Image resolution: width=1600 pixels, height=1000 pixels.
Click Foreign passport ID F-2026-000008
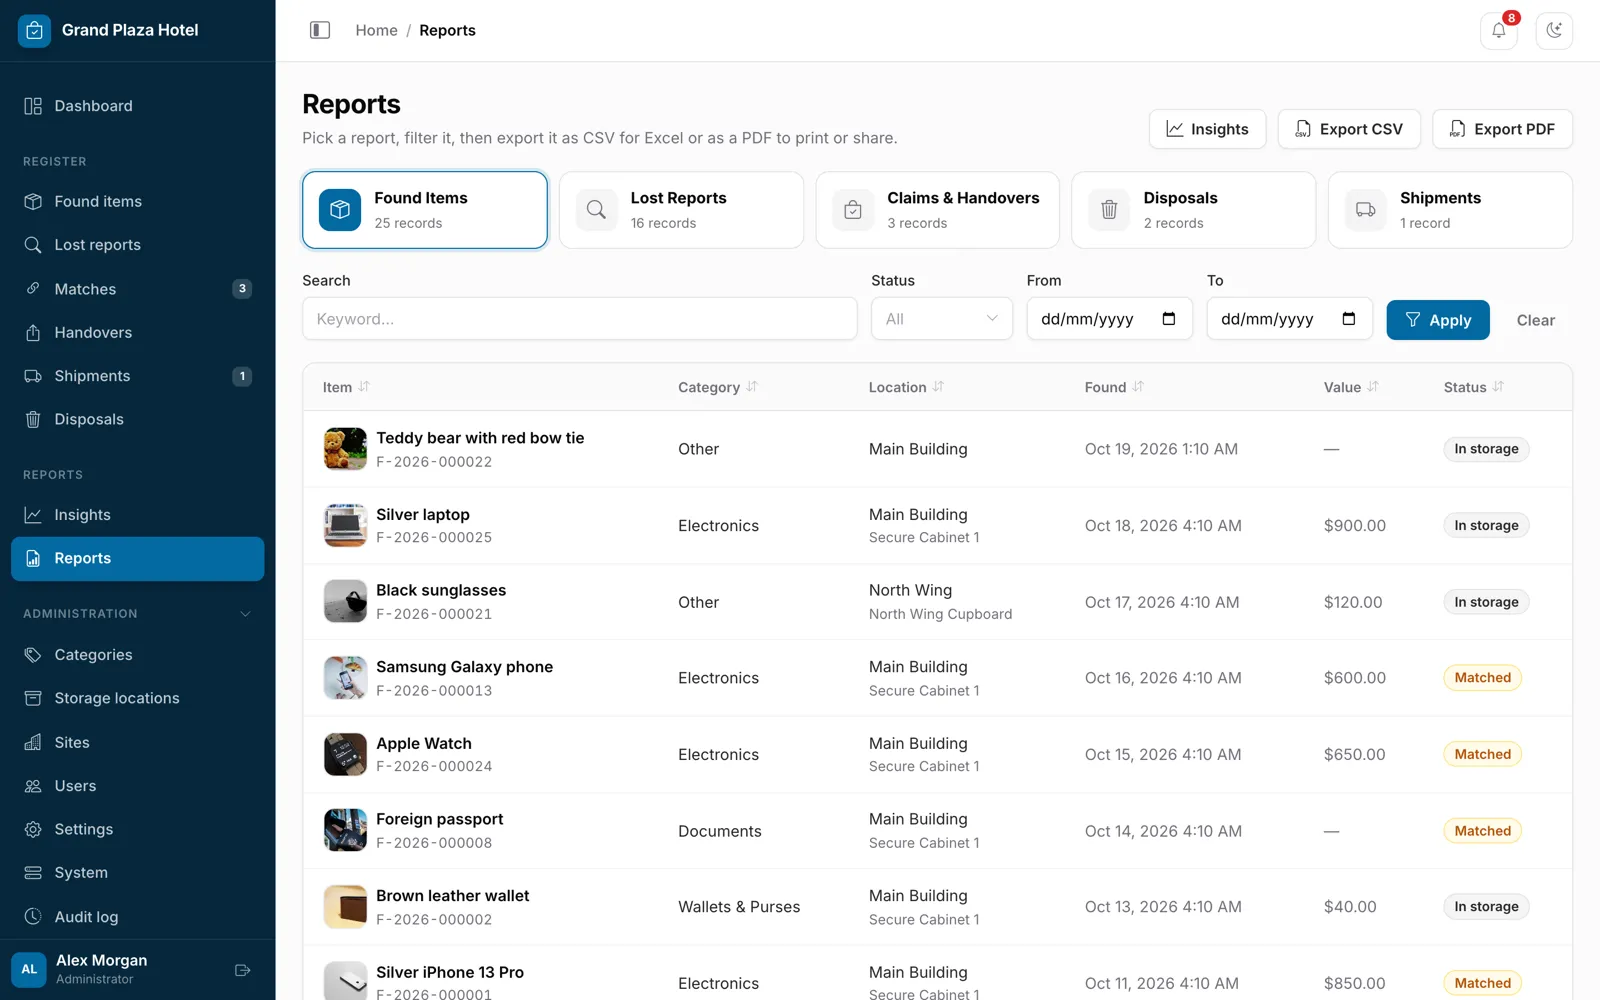coord(434,843)
